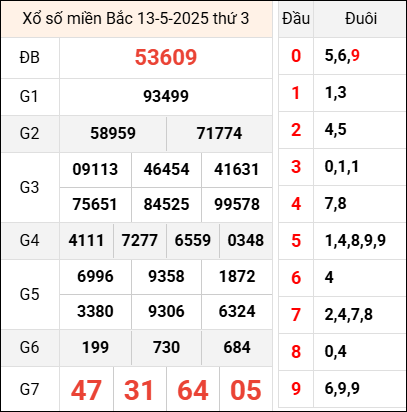Viewport: 407px width, 412px height.
Task: Click G2 result 58959
Action: tap(113, 134)
